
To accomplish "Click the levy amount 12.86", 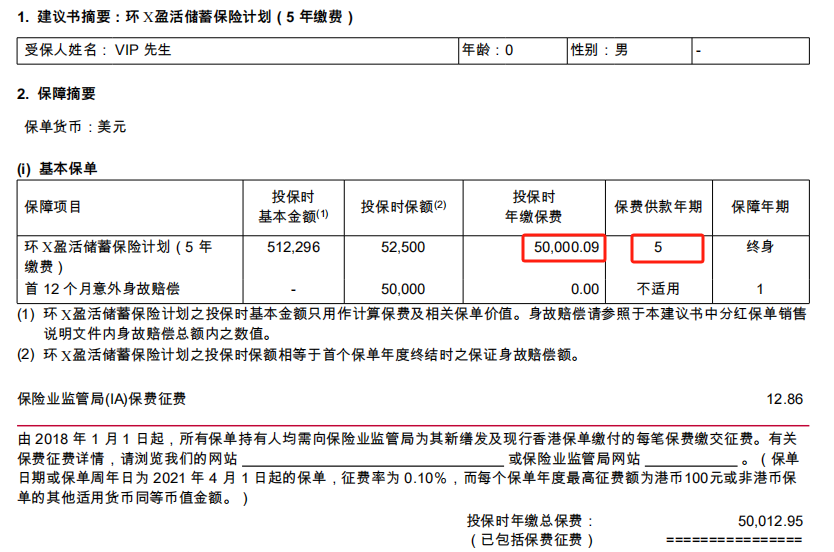I will pos(784,399).
